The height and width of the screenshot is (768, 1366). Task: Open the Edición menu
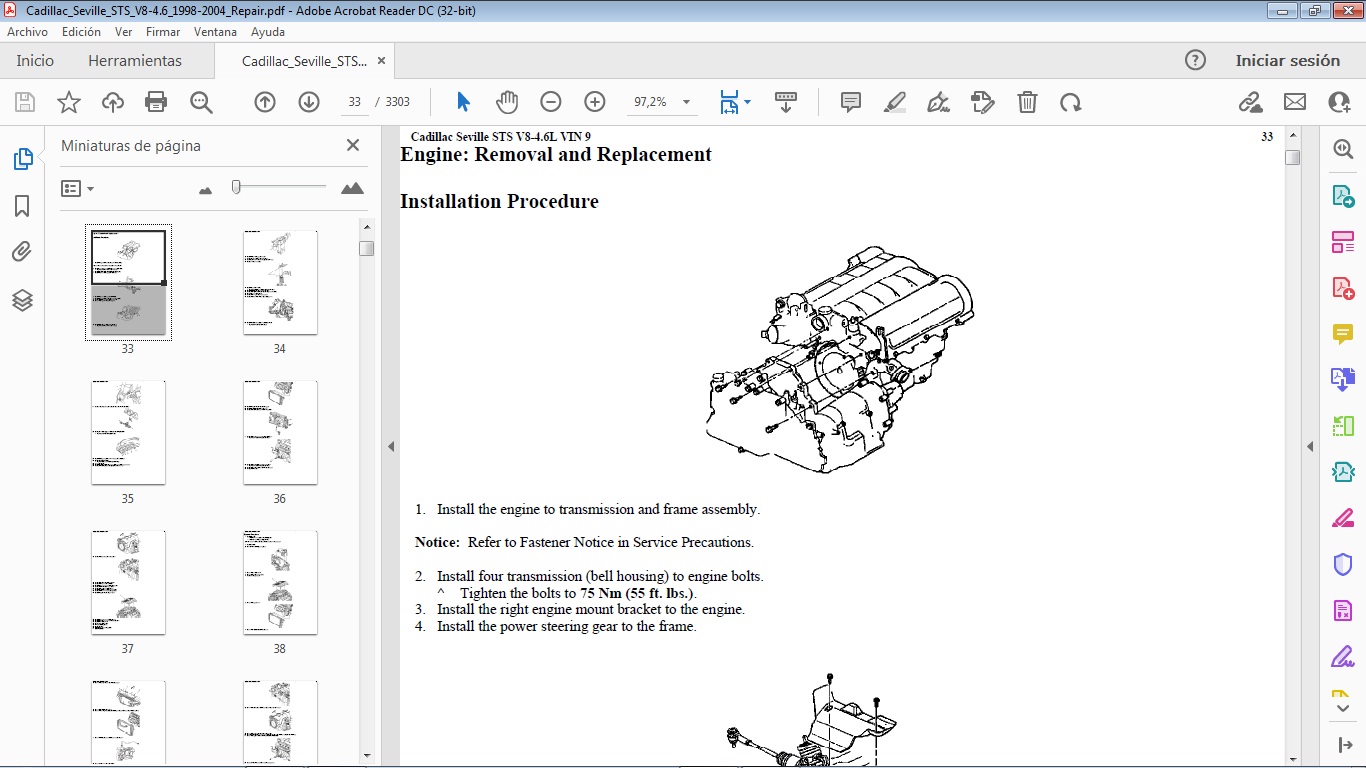pos(81,31)
